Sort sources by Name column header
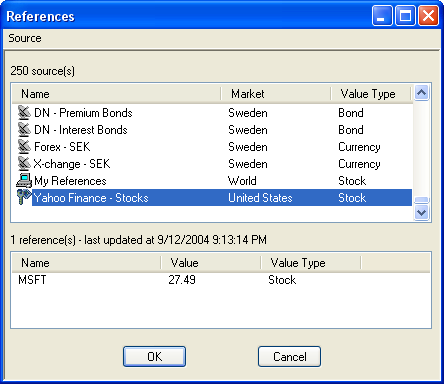Image resolution: width=444 pixels, height=384 pixels. 116,94
